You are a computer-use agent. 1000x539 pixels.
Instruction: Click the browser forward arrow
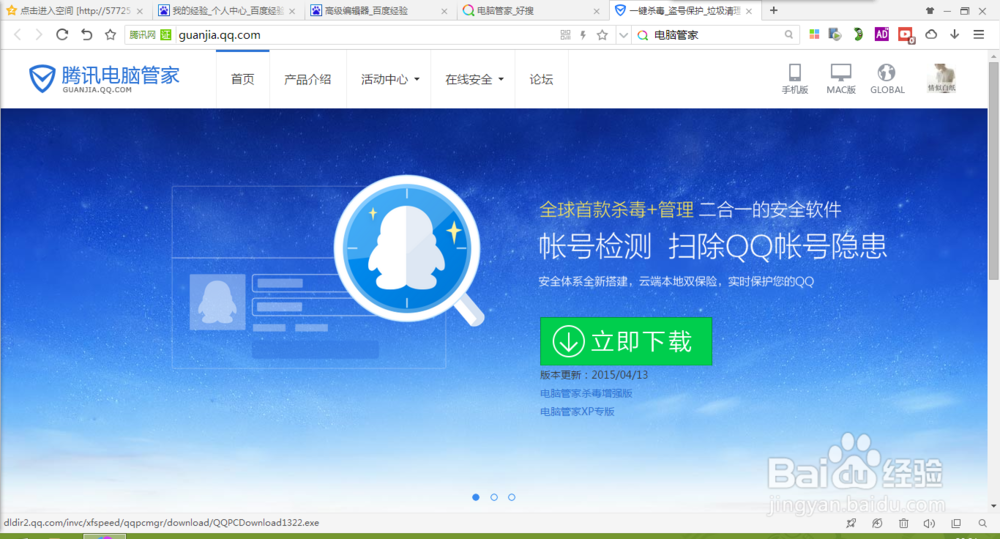(39, 34)
